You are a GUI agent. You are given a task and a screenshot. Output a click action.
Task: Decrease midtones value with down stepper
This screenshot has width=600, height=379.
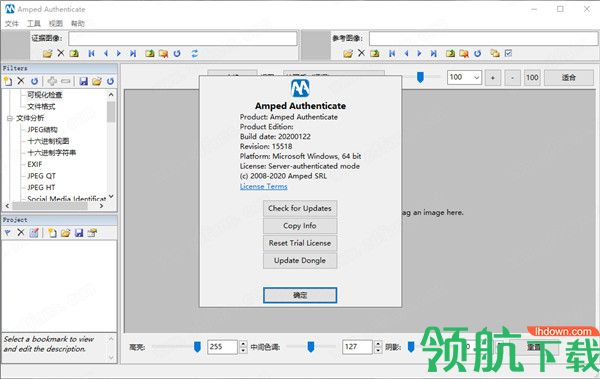coord(378,350)
